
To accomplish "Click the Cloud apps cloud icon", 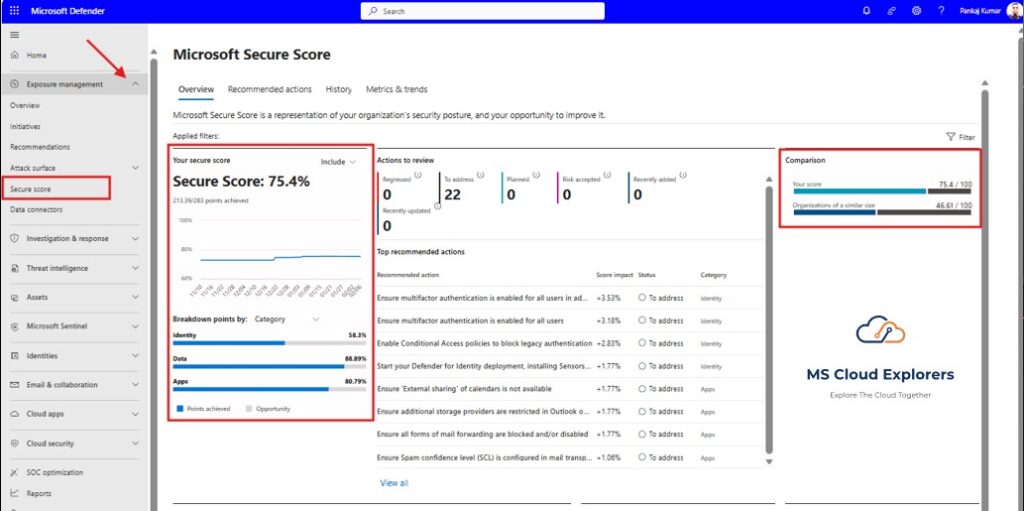I will [14, 414].
